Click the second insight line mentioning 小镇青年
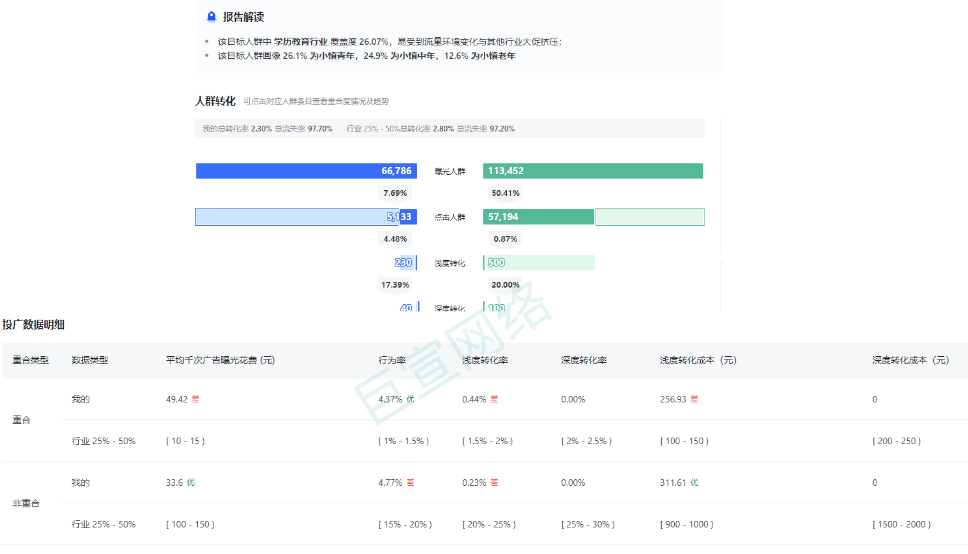This screenshot has height=554, width=968. (x=366, y=56)
